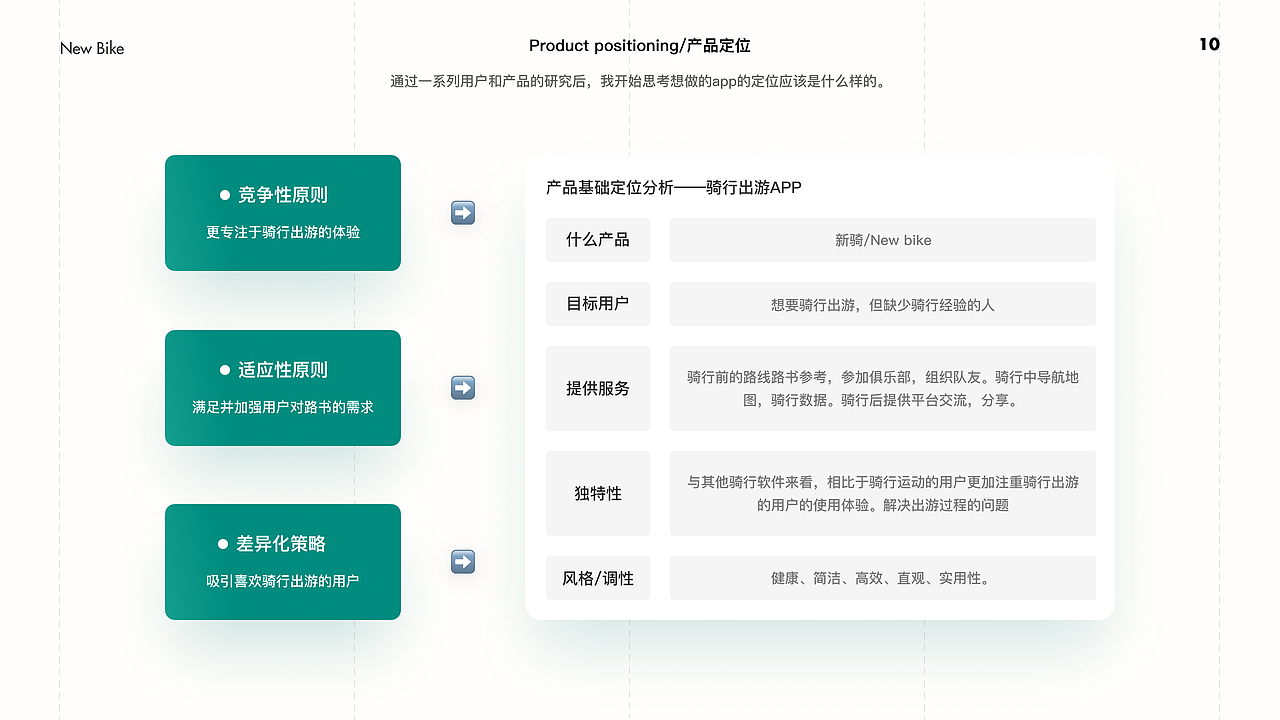Click the page number 10

coord(1209,44)
